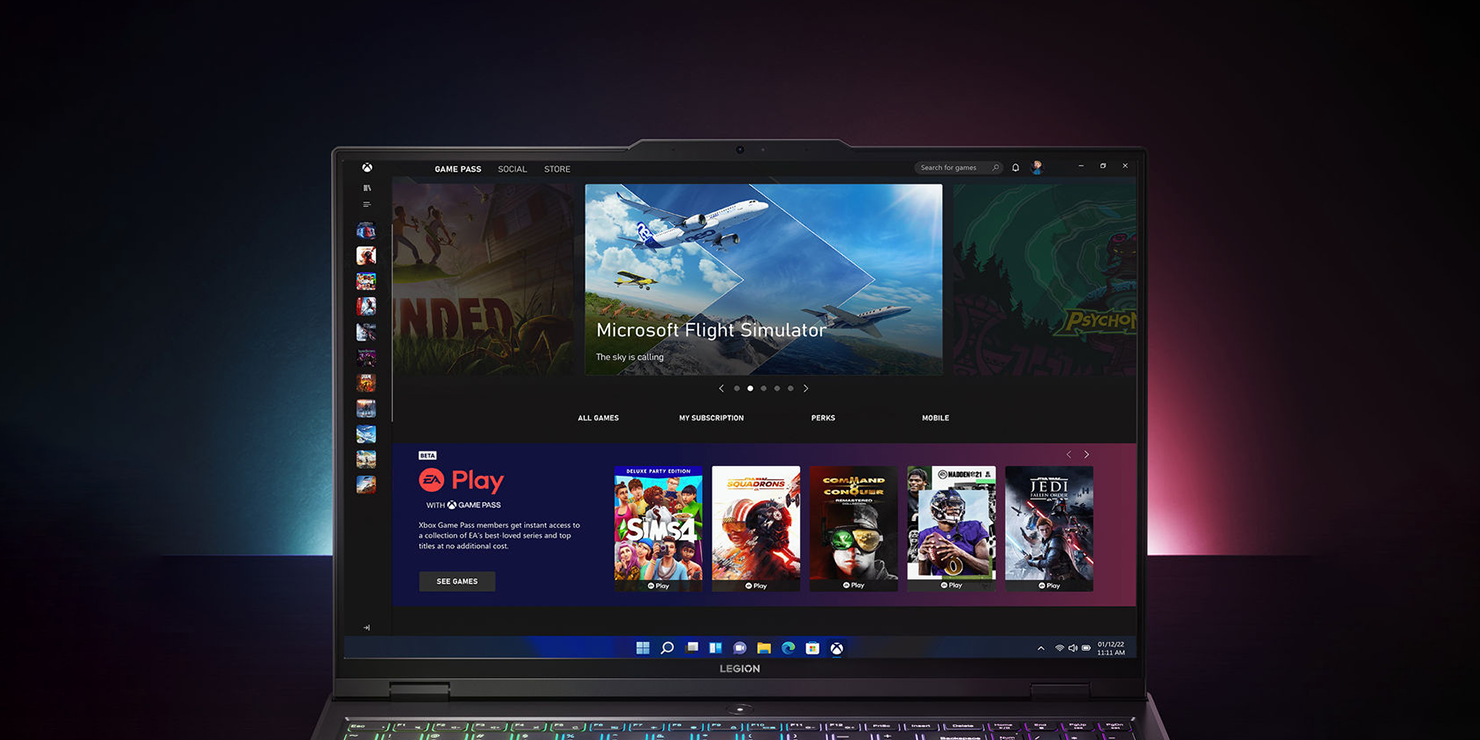Image resolution: width=1480 pixels, height=740 pixels.
Task: Open the Star Wars Squadrons game card
Action: (756, 528)
